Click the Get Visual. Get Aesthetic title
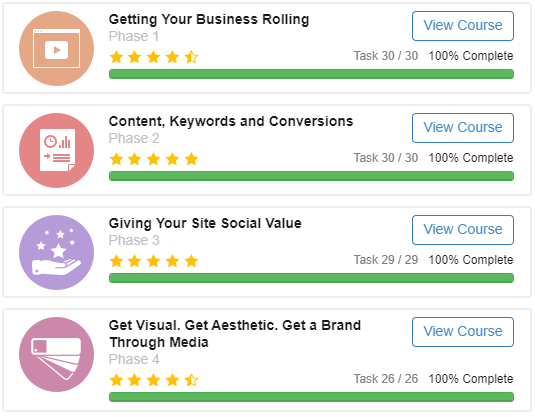Viewport: 535px width, 417px height. click(x=235, y=334)
